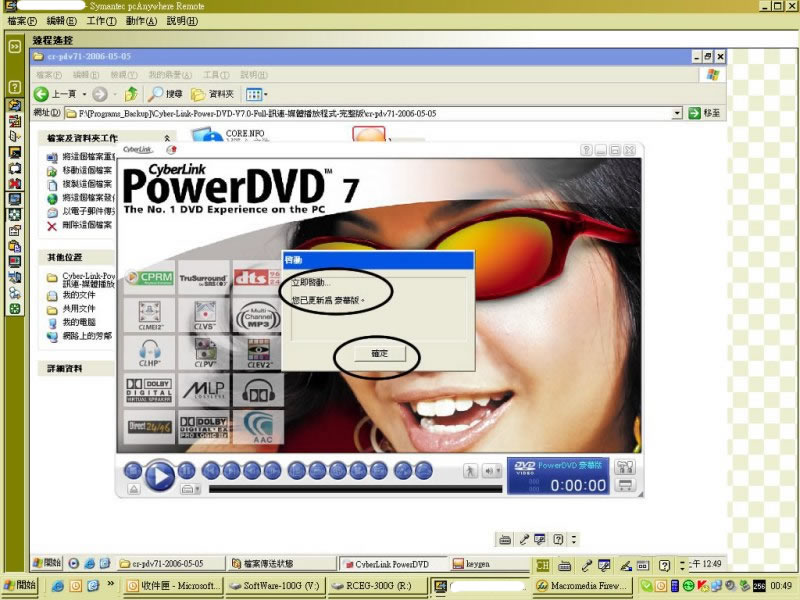This screenshot has width=800, height=600.
Task: Open 網路上的芳鄰 under other places
Action: 80,336
